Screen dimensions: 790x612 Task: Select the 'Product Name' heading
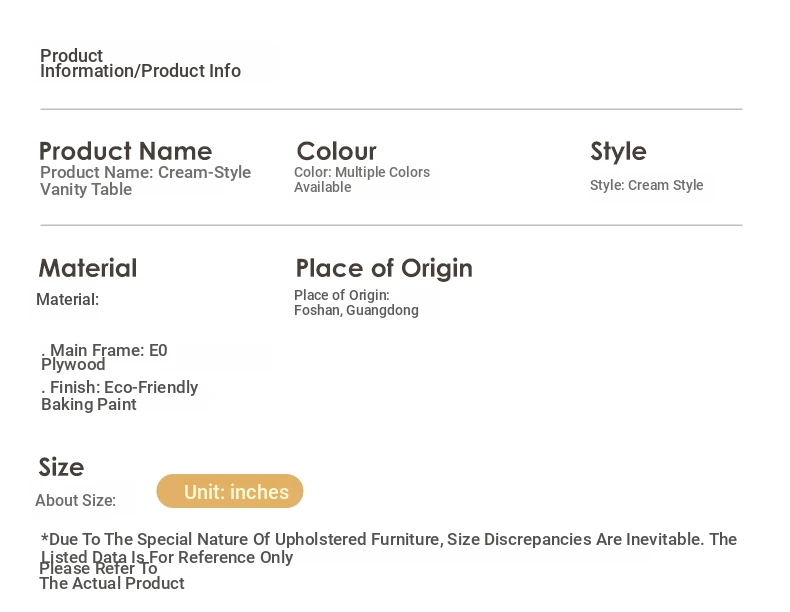[125, 151]
